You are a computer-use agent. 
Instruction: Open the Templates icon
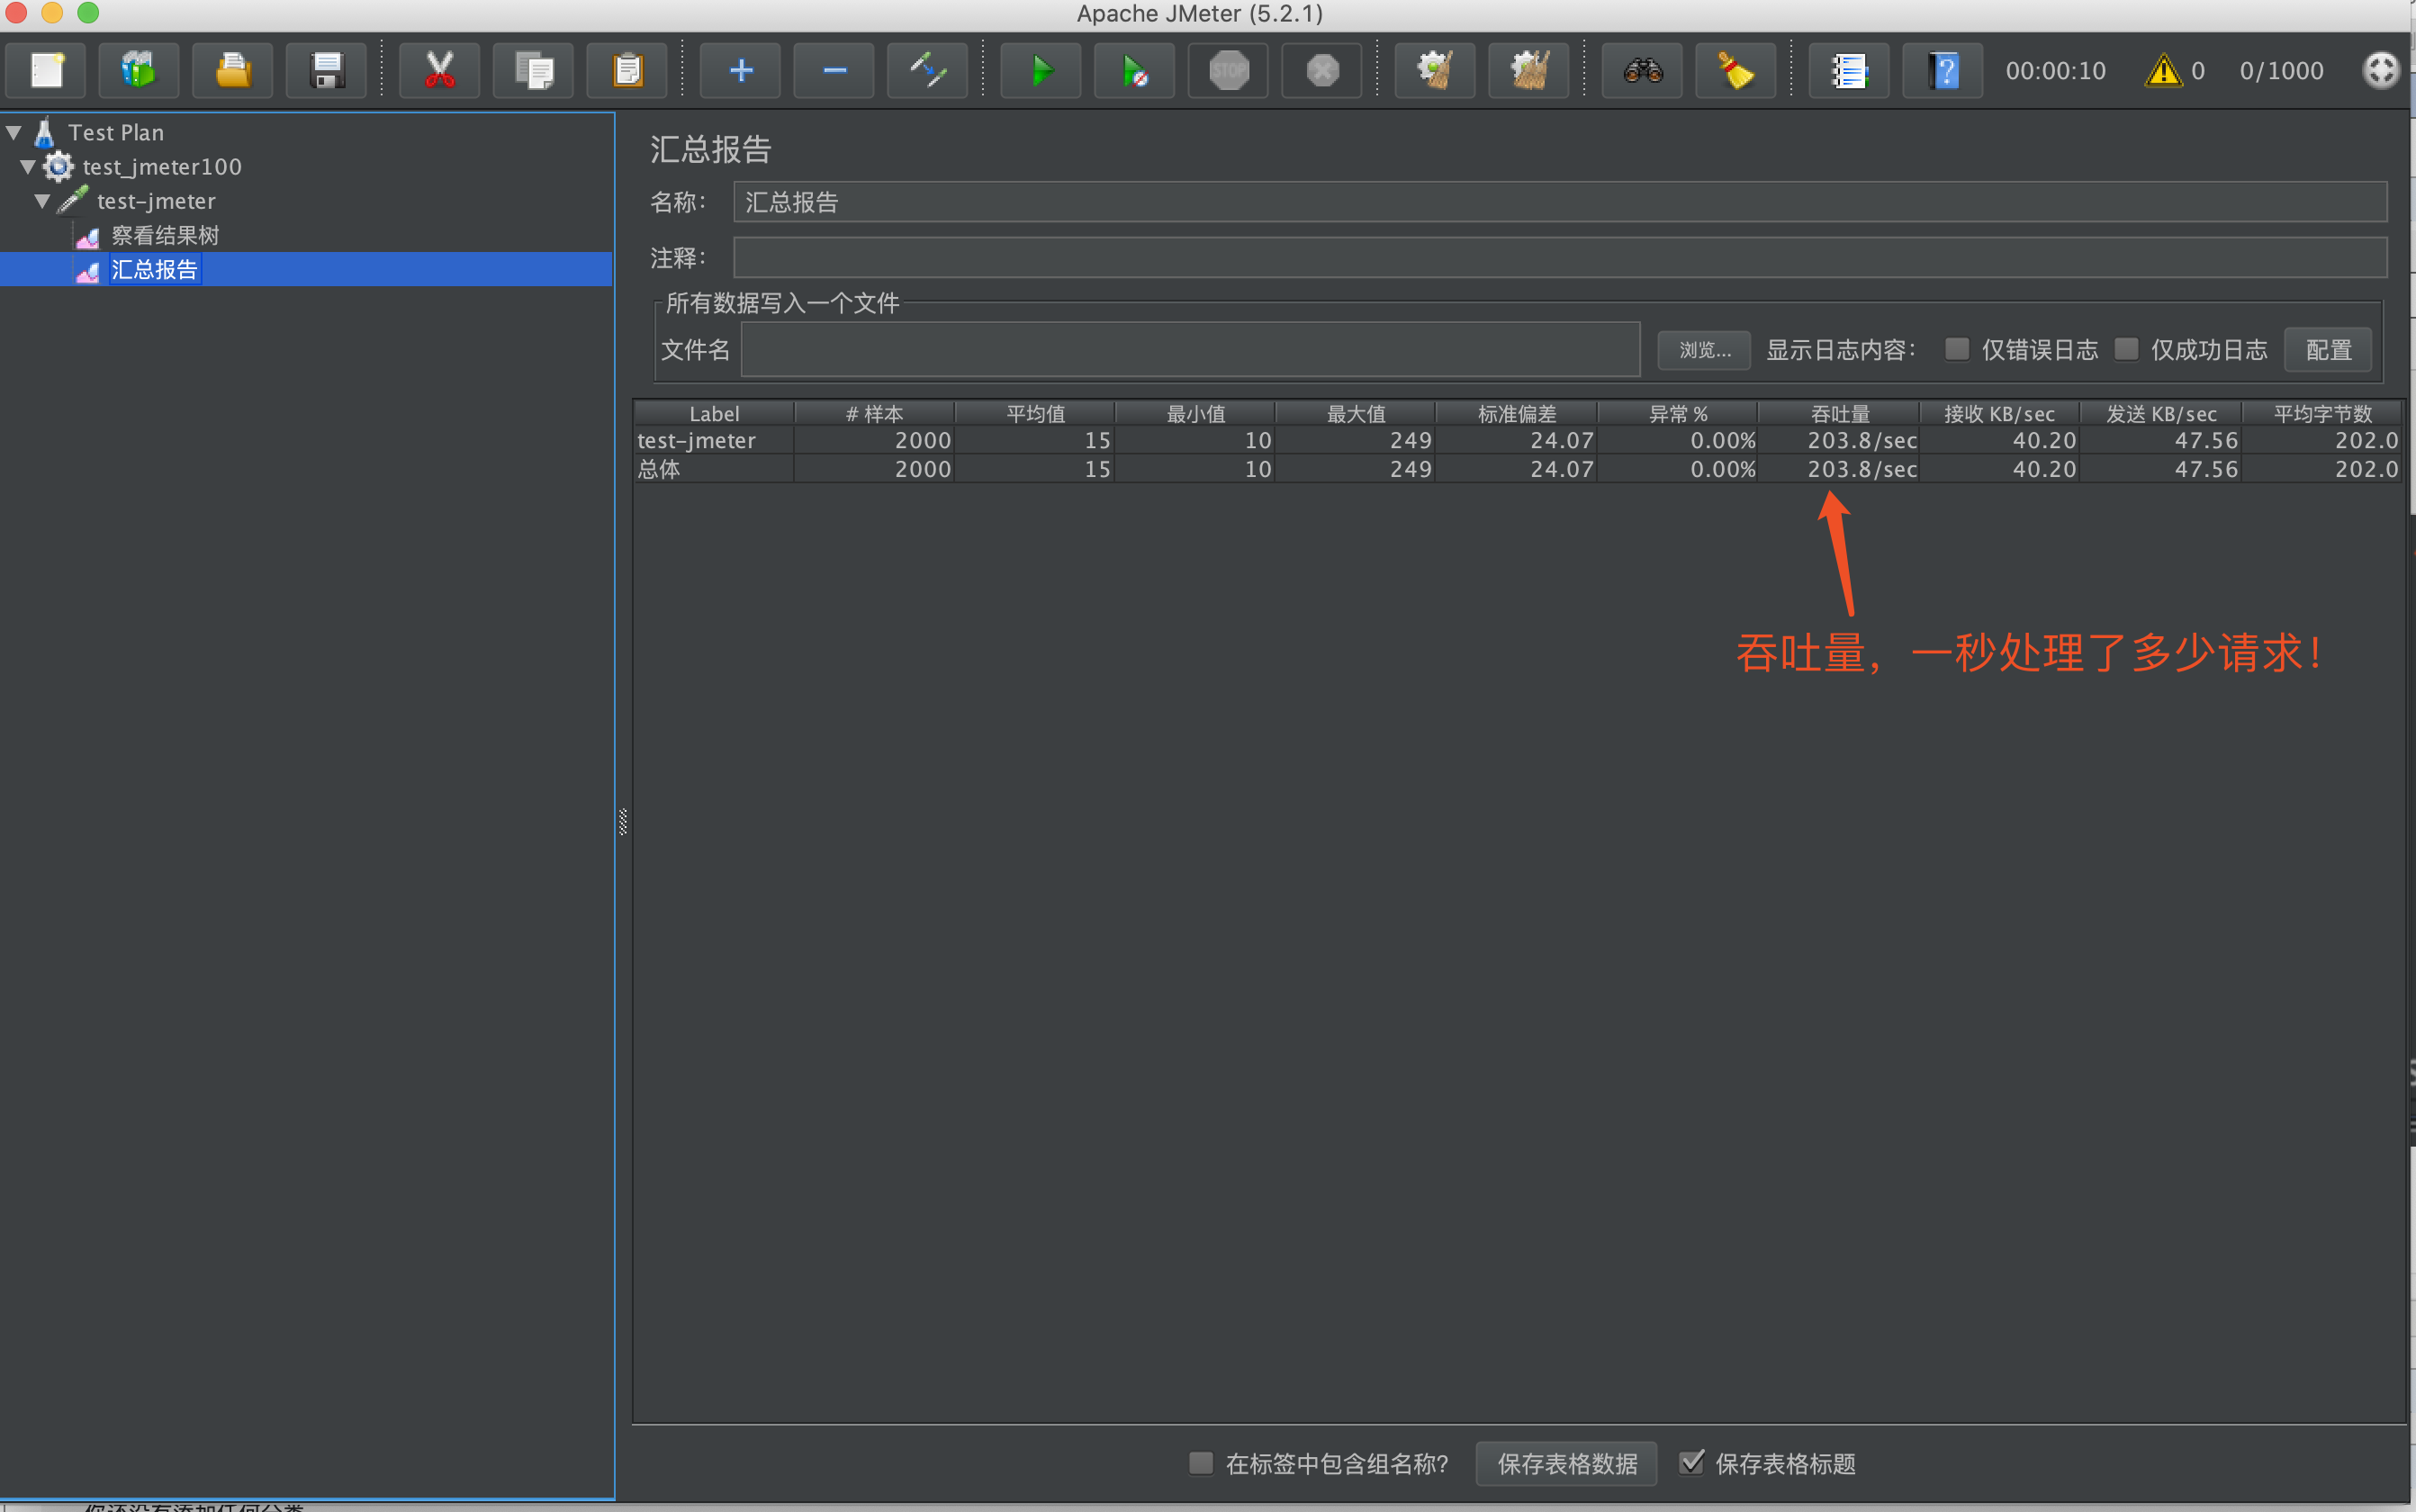[139, 71]
